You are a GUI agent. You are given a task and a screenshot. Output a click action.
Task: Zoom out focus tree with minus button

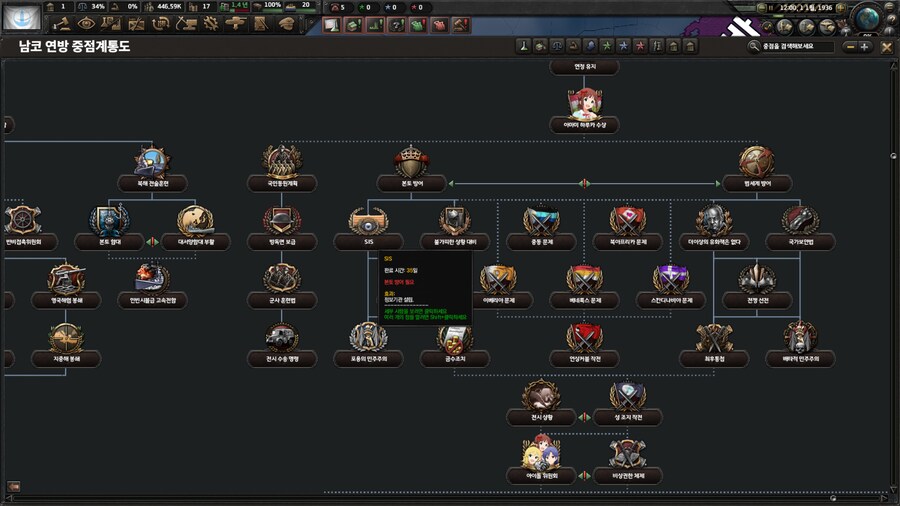click(849, 46)
